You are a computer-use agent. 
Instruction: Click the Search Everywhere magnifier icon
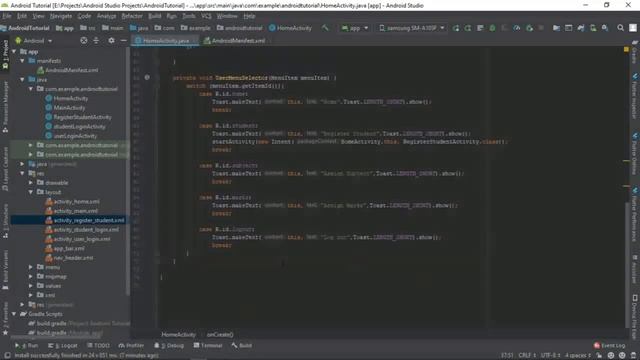tap(620, 28)
